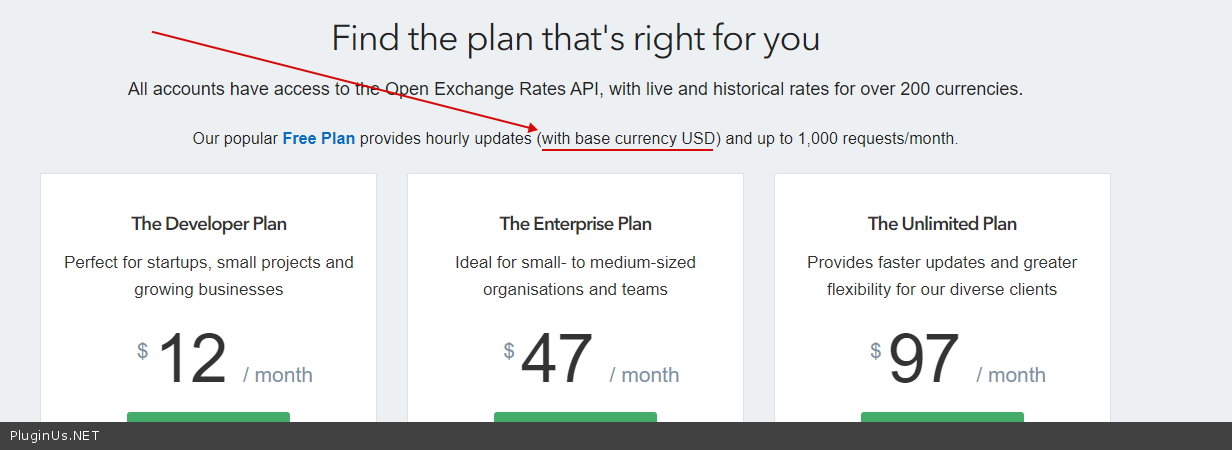Image resolution: width=1232 pixels, height=450 pixels.
Task: Select The Unlimited Plan title
Action: click(x=942, y=224)
